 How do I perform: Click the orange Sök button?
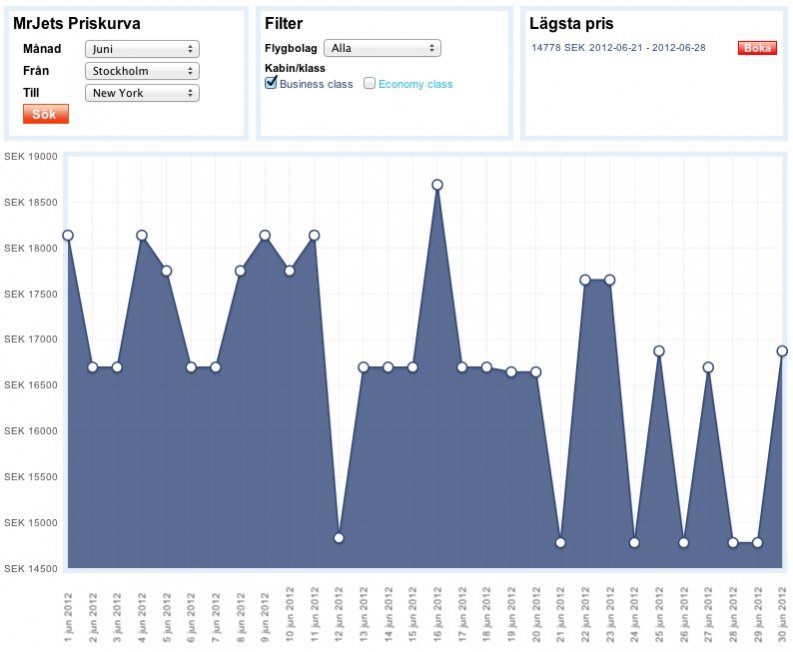tap(45, 114)
